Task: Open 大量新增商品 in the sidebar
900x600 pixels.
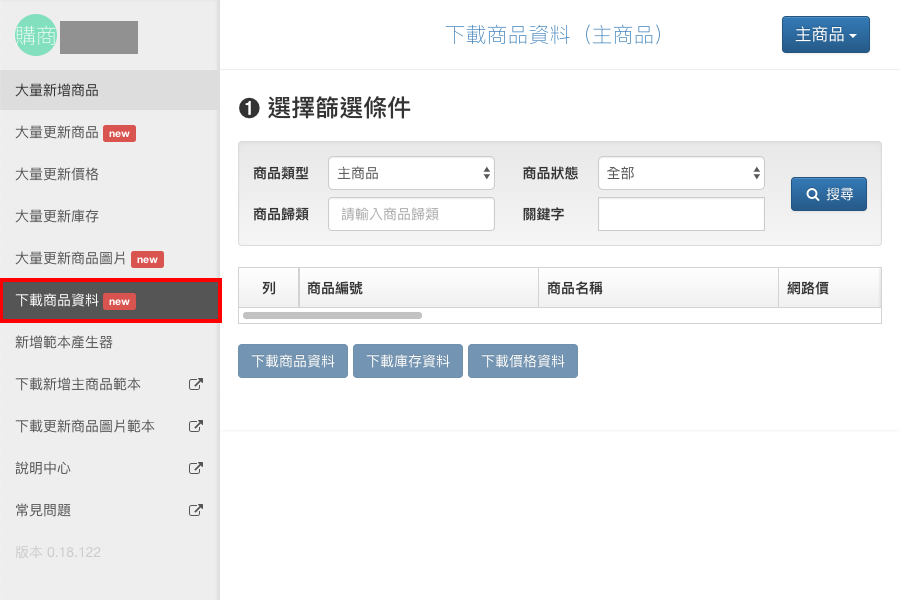Action: [57, 90]
